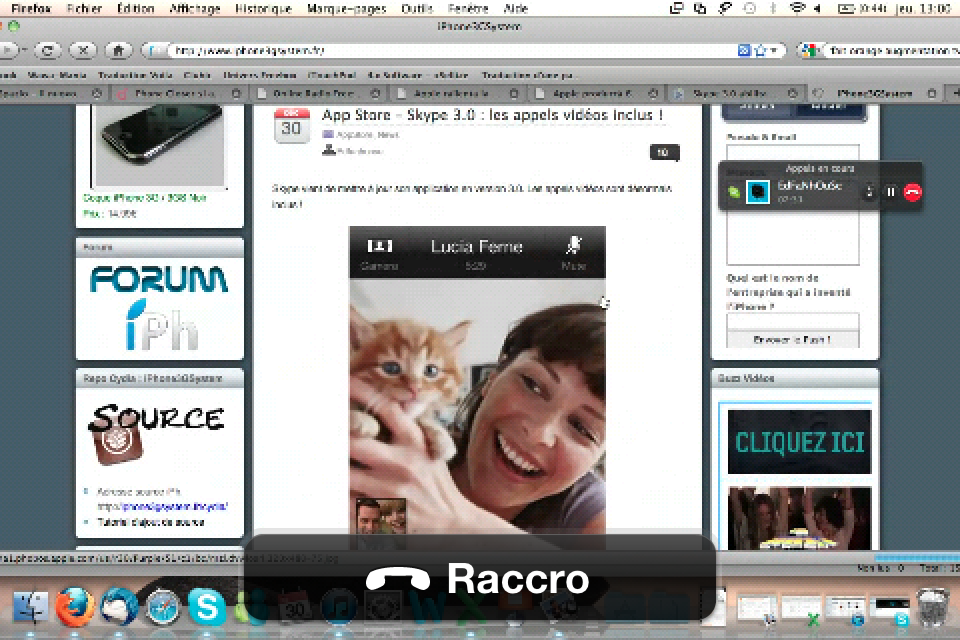Expand the URL bar history dropdown arrow
This screenshot has height=640, width=960.
click(x=775, y=50)
